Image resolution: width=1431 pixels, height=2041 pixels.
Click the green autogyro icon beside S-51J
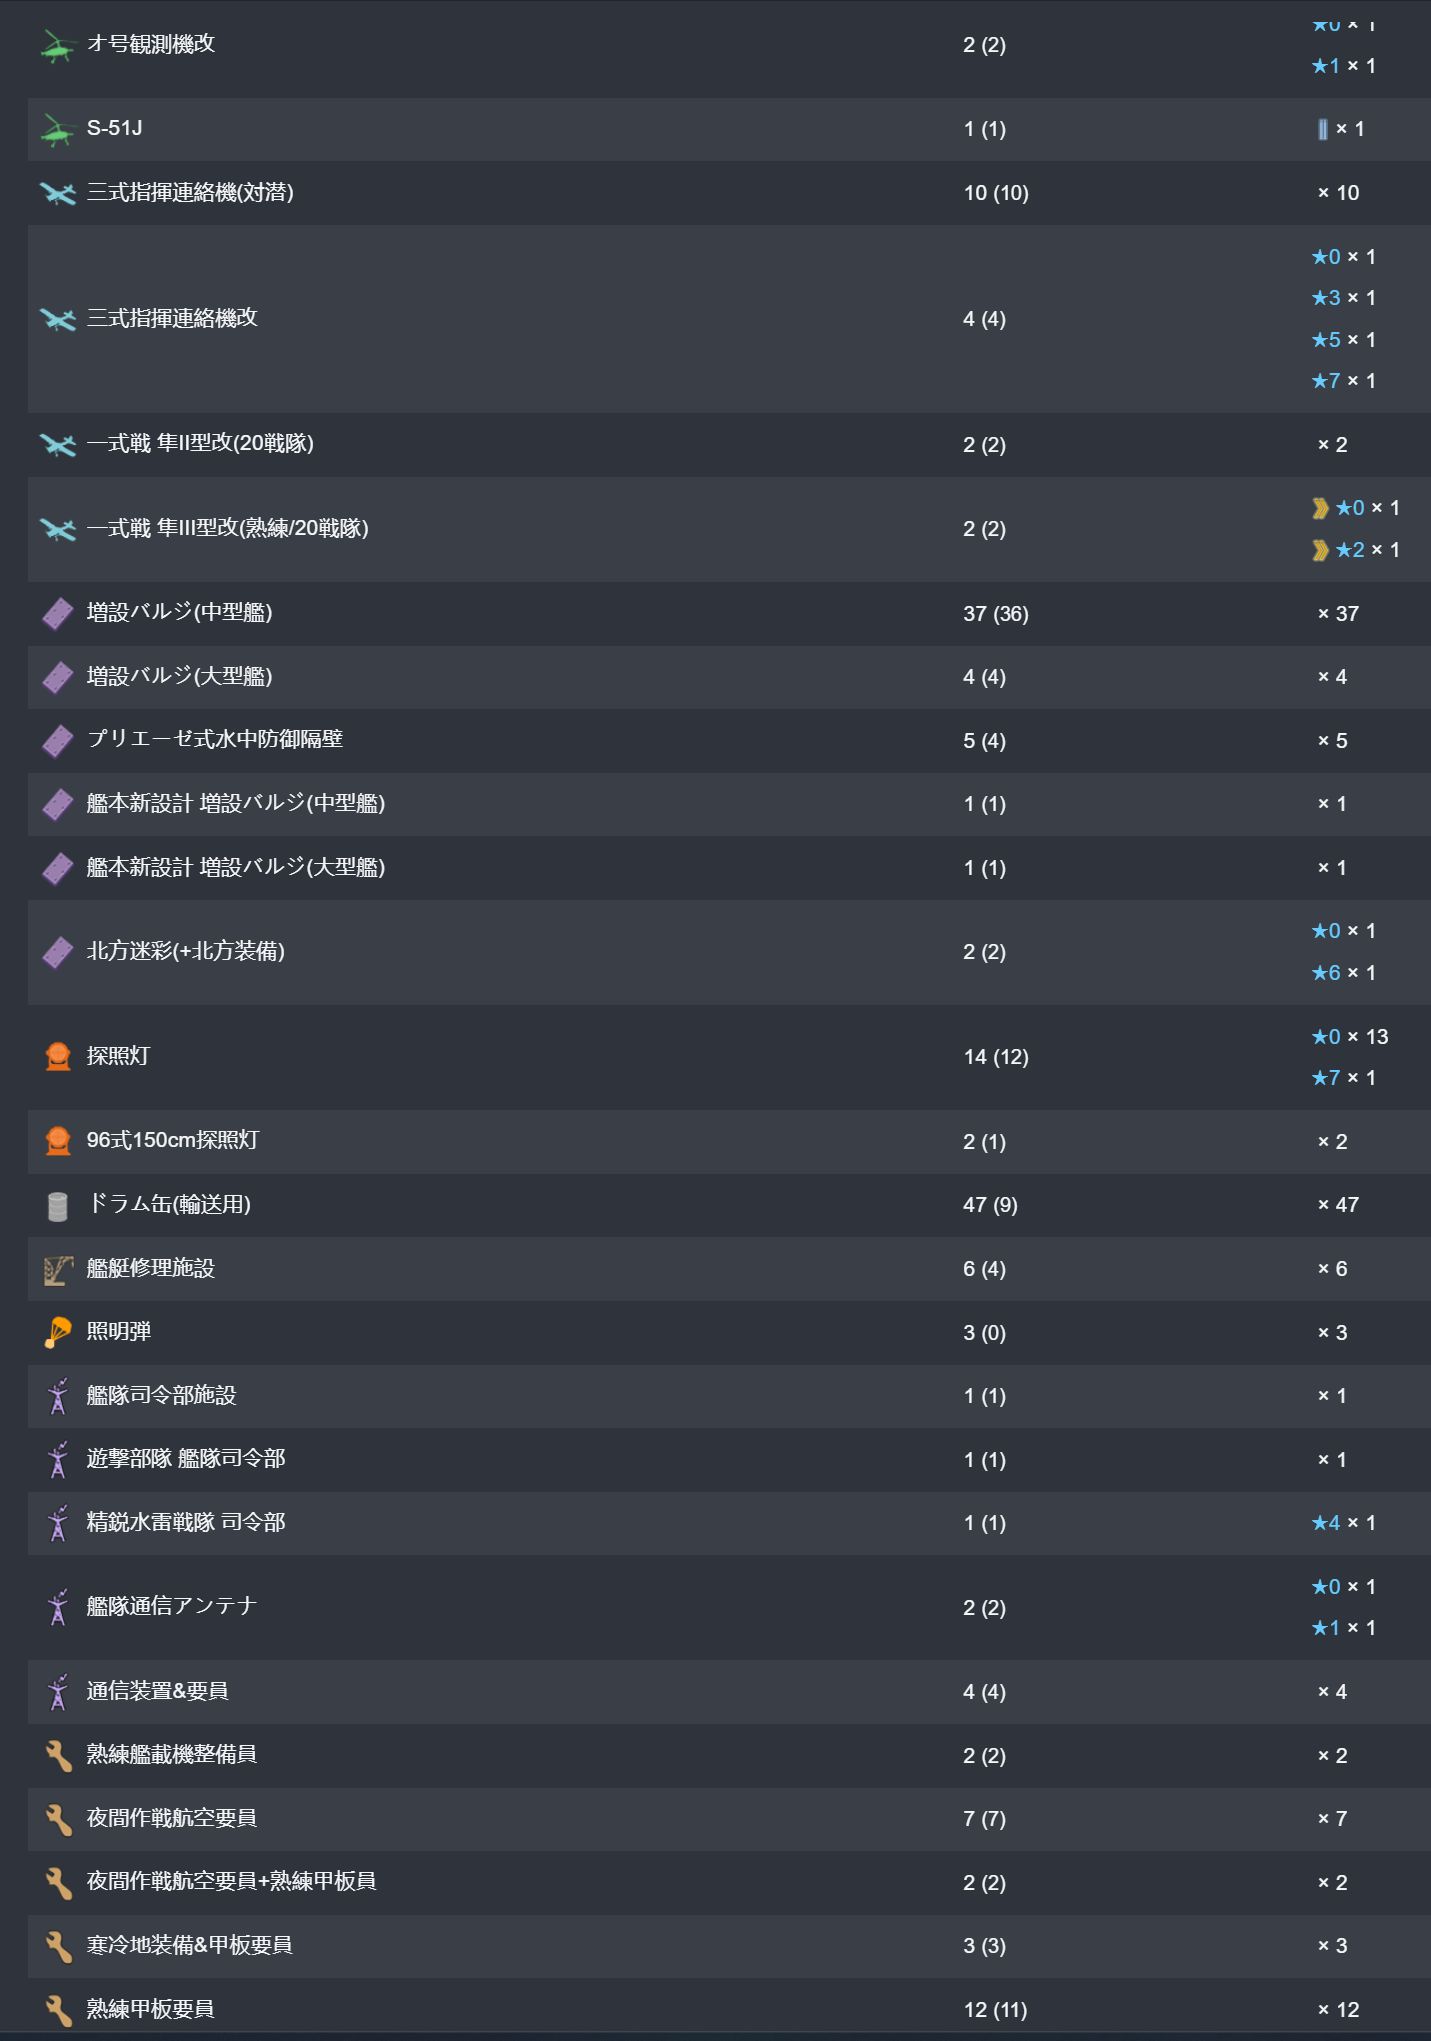(x=58, y=130)
